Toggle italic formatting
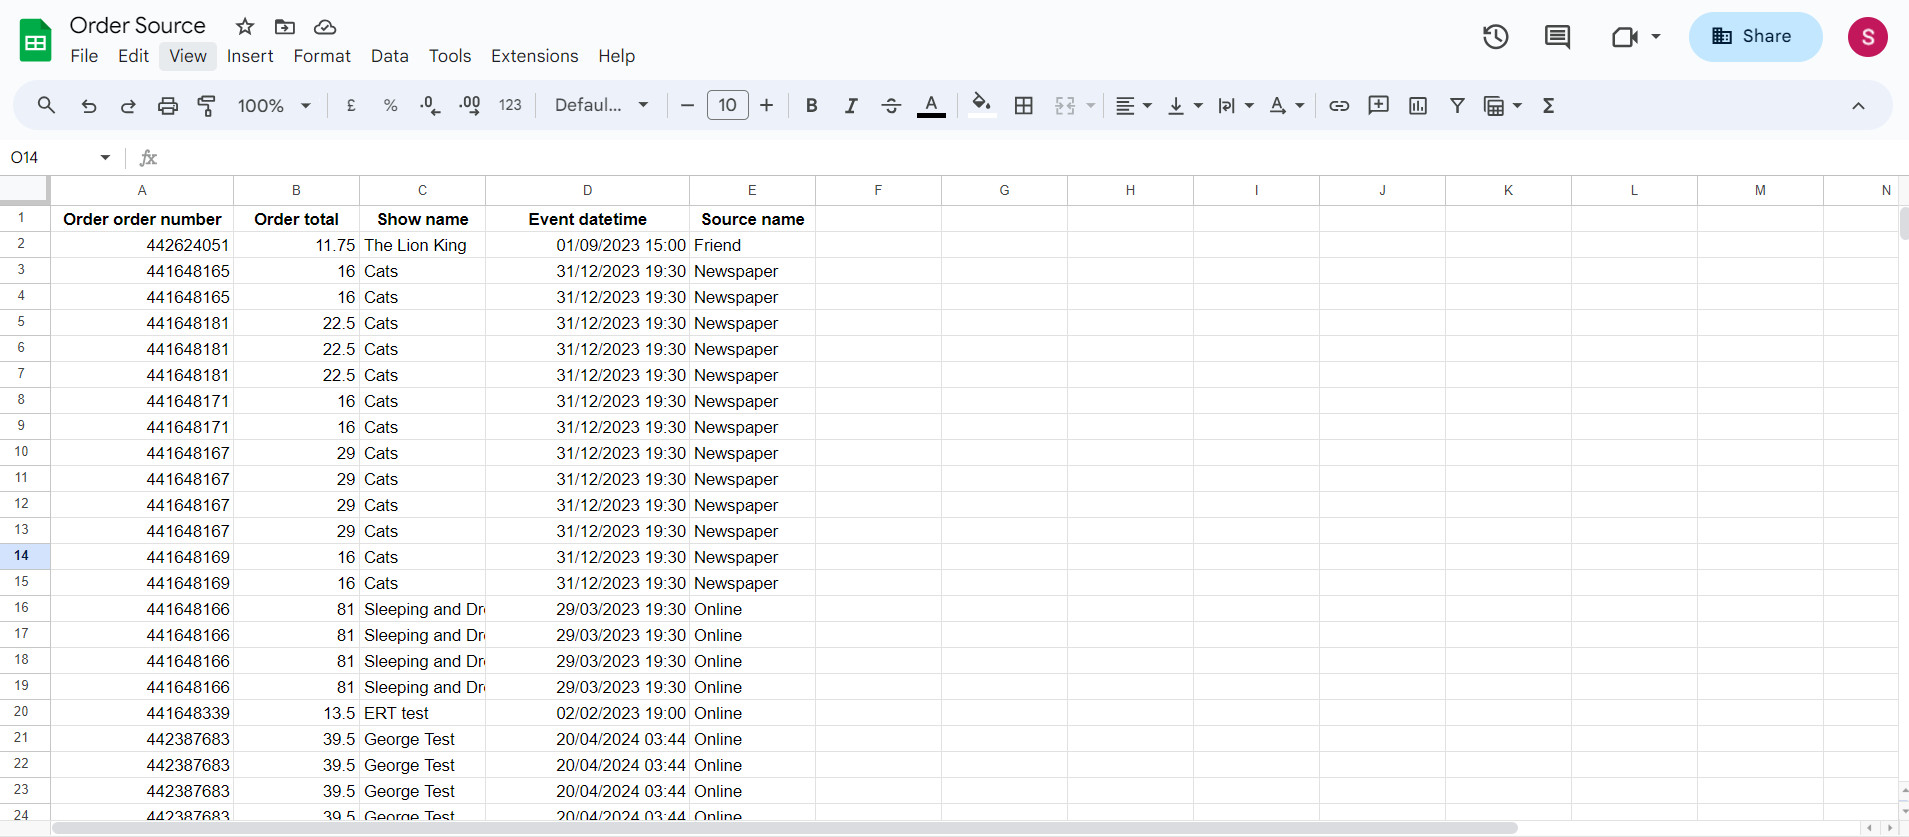This screenshot has height=837, width=1909. pos(851,105)
